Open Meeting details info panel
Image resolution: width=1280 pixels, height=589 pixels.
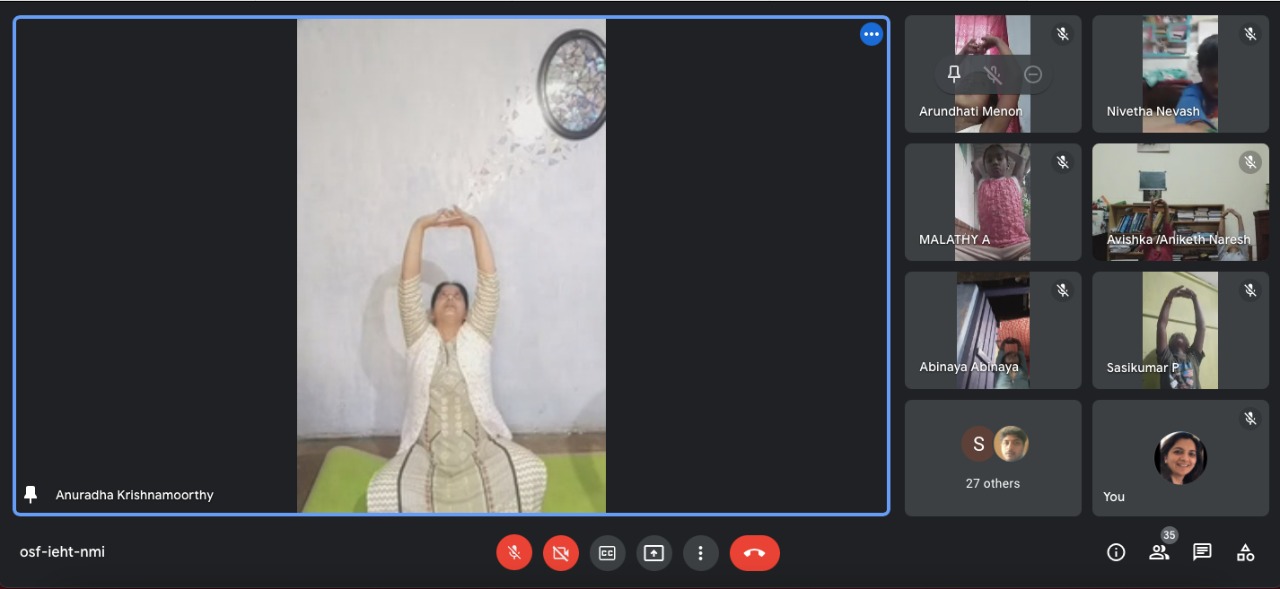tap(1116, 552)
